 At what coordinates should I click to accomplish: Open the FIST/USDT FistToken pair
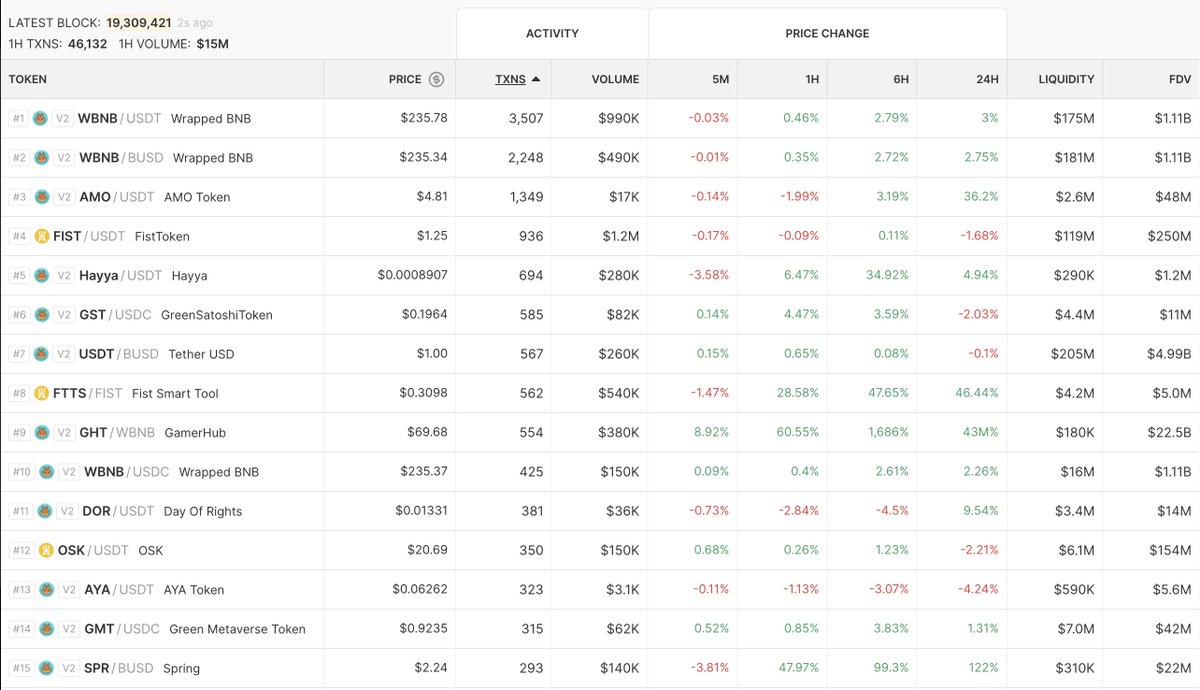[600, 236]
